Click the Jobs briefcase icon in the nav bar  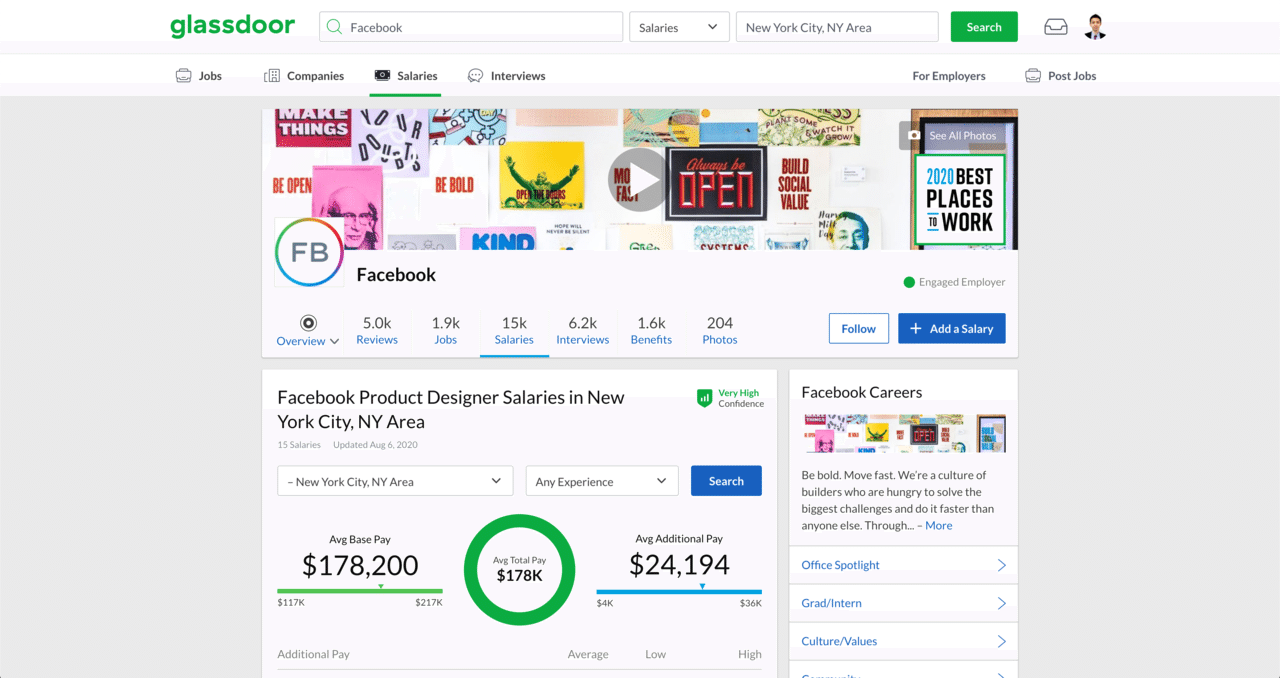[x=183, y=75]
